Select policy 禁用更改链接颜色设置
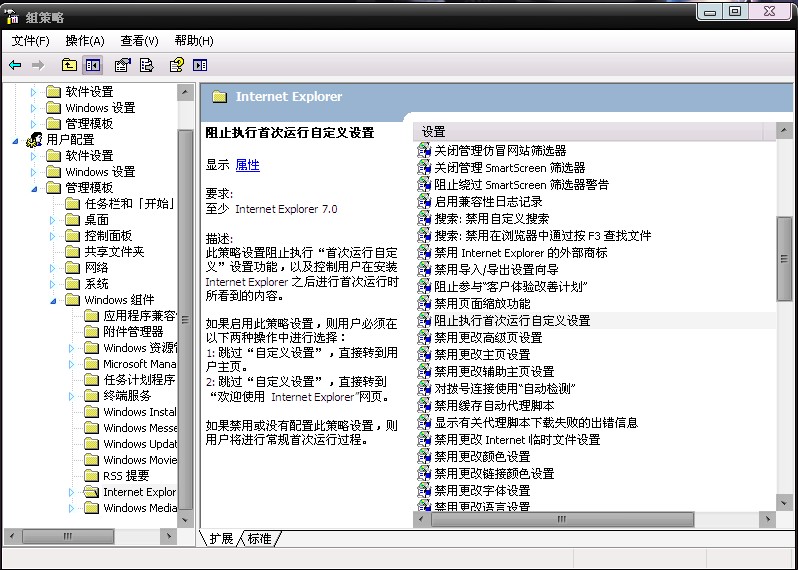Image resolution: width=798 pixels, height=570 pixels. pos(494,473)
